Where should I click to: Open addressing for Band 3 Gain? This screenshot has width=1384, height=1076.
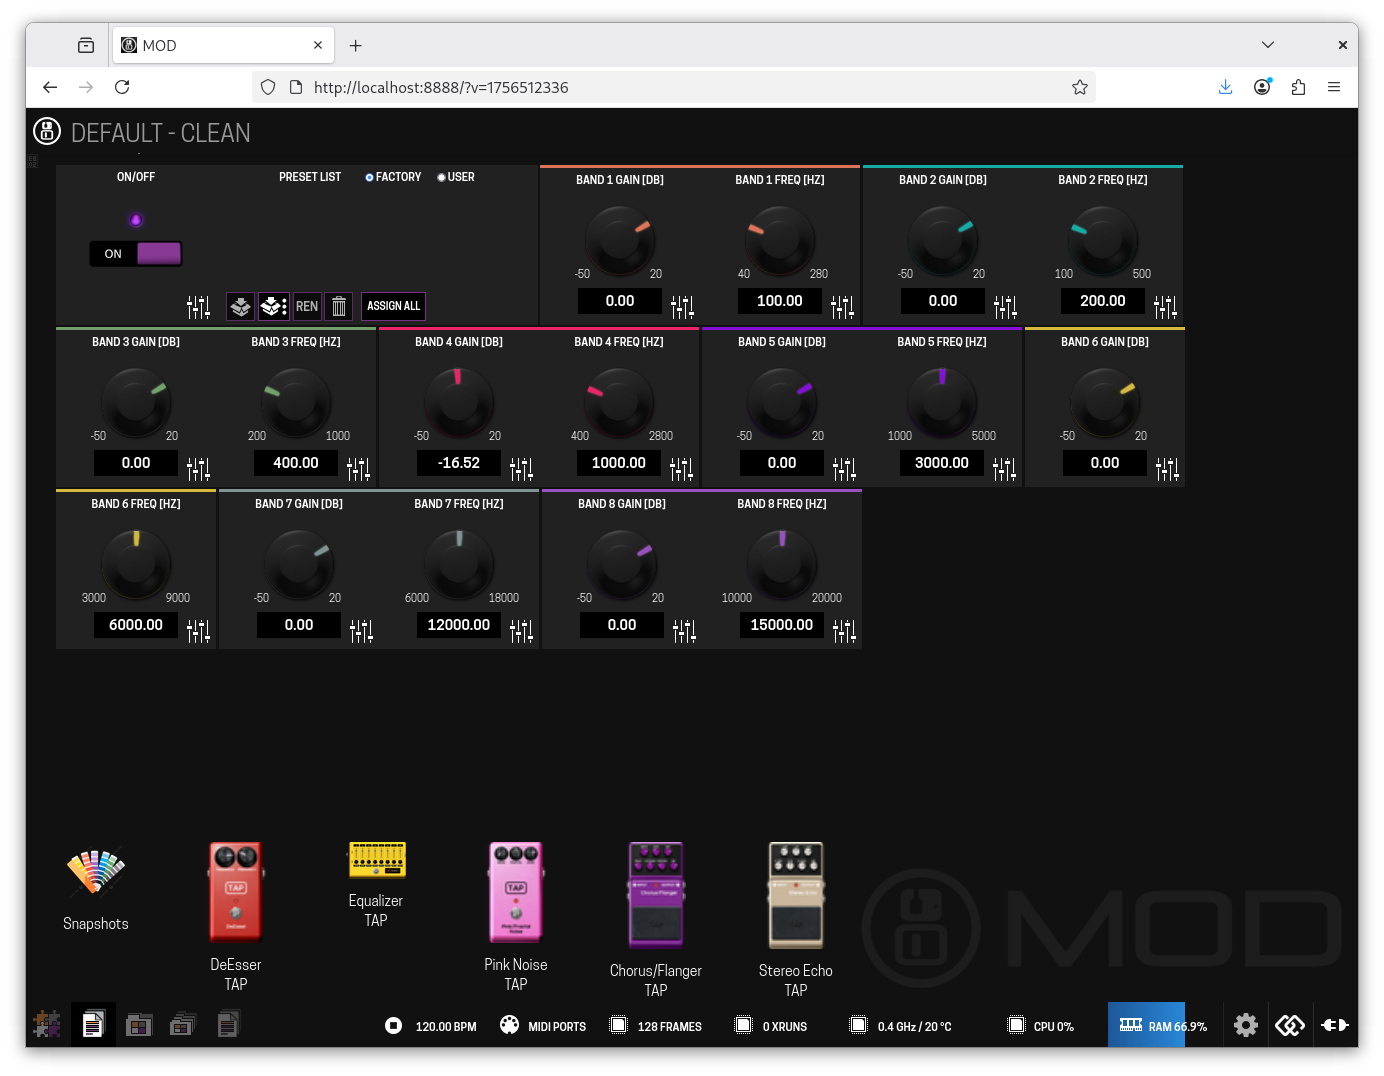click(198, 469)
